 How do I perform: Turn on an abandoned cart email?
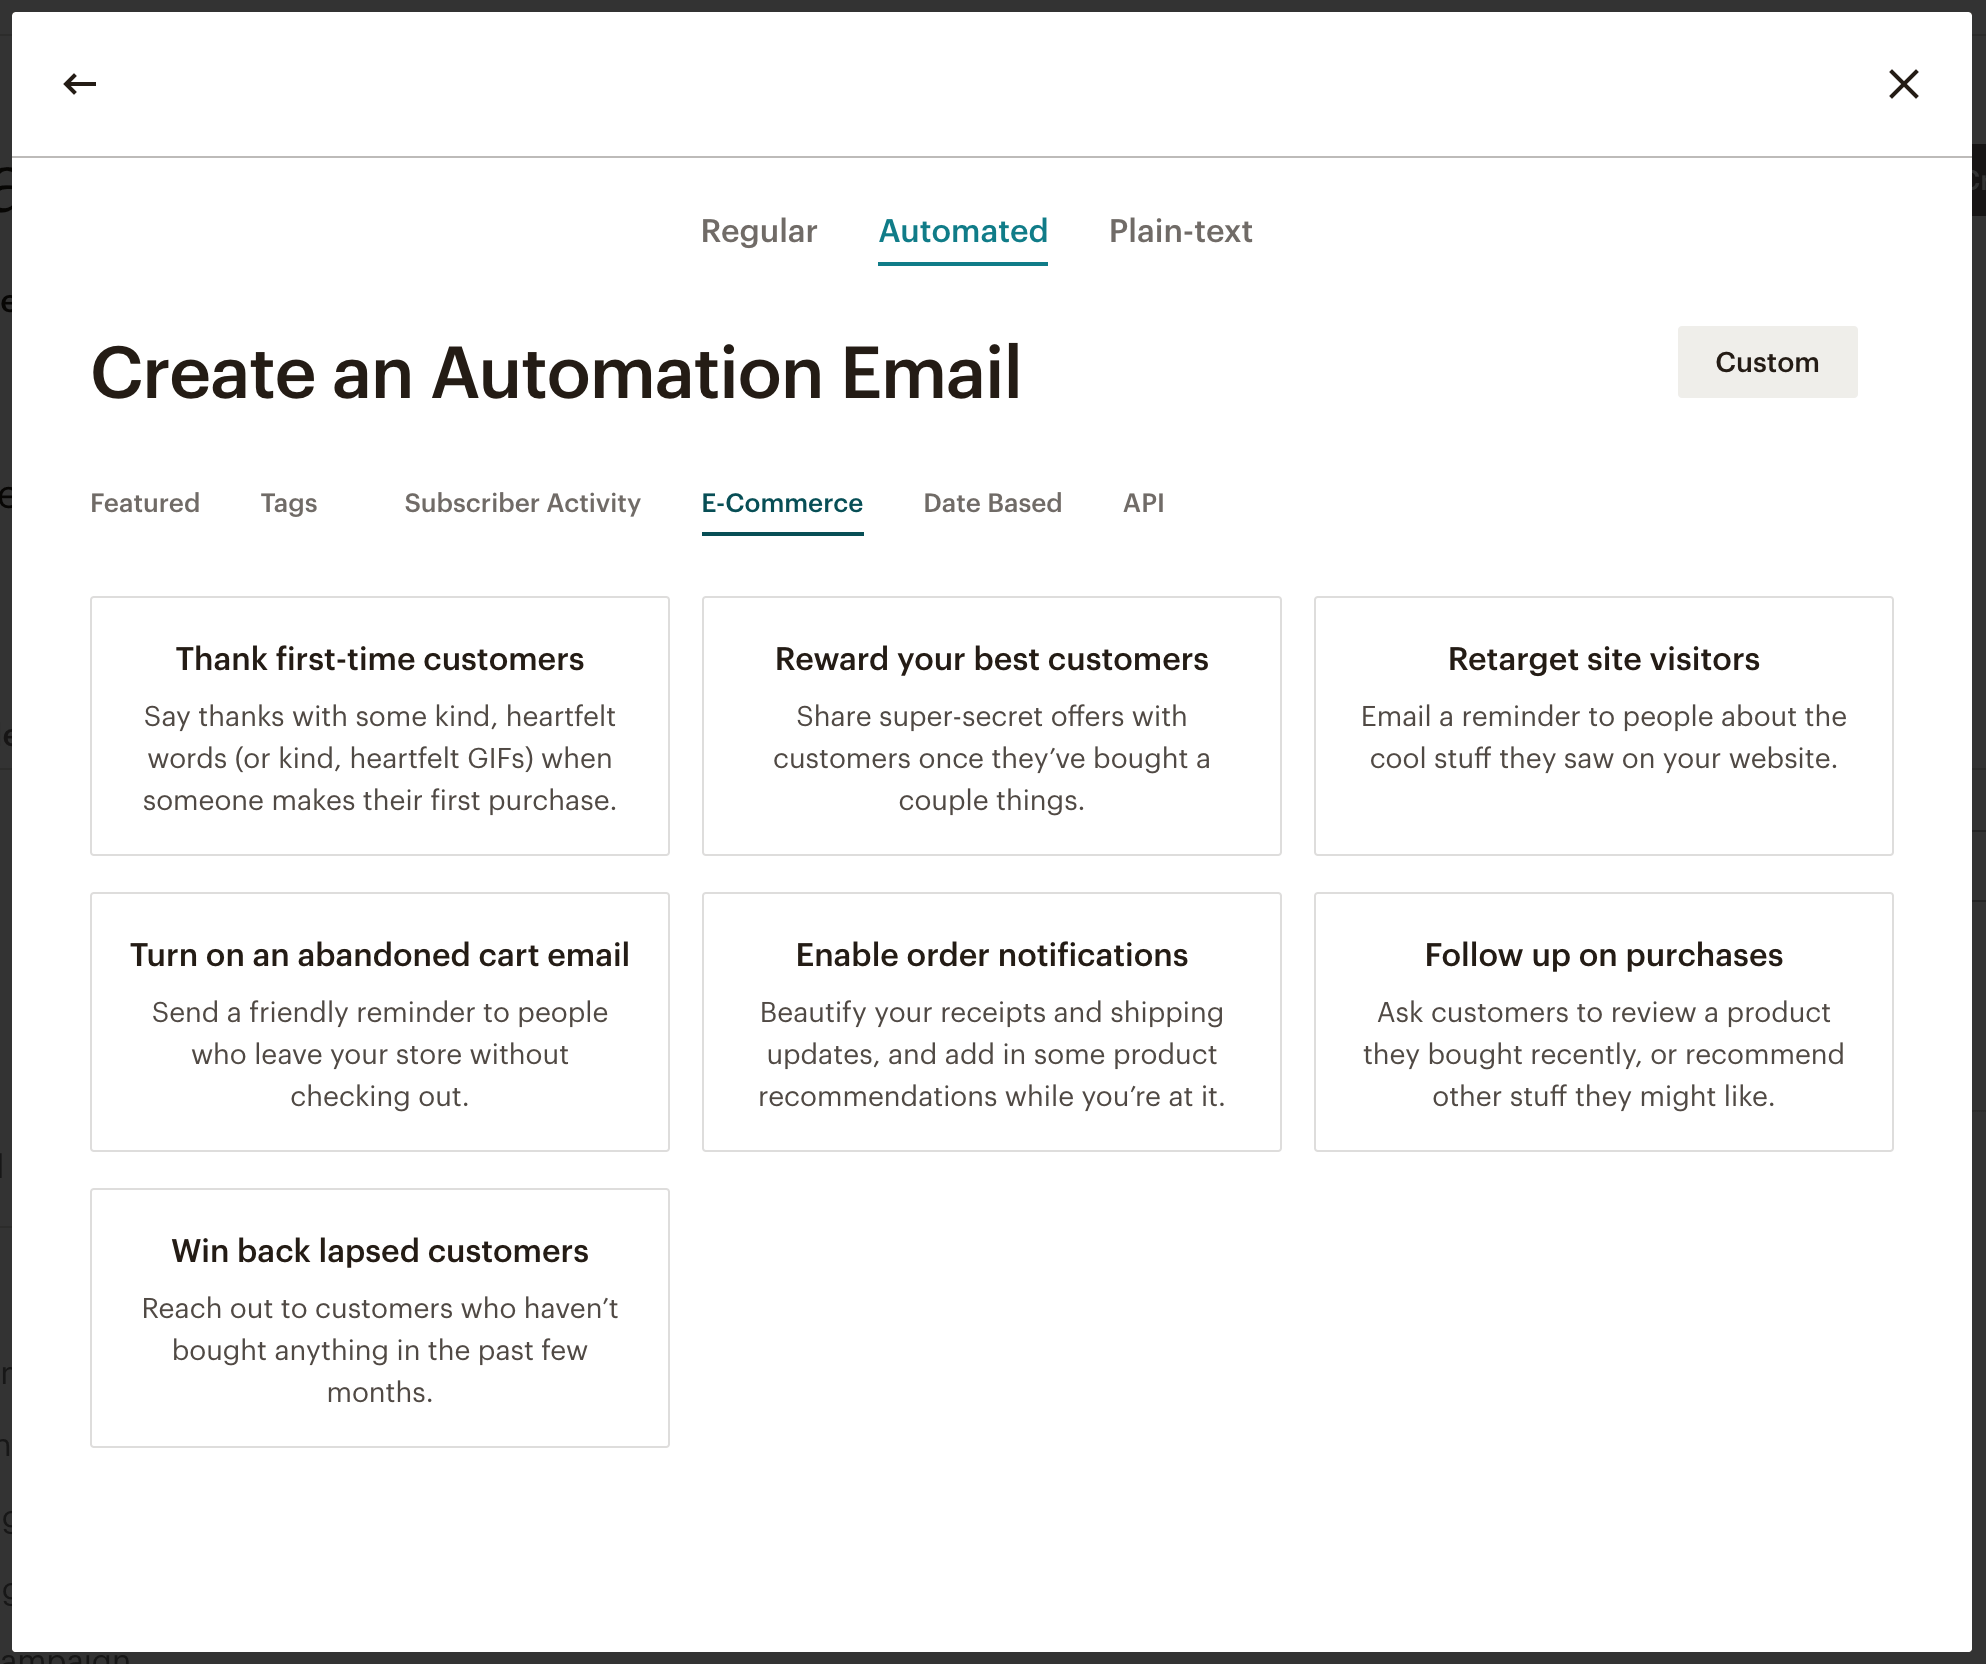tap(380, 1022)
